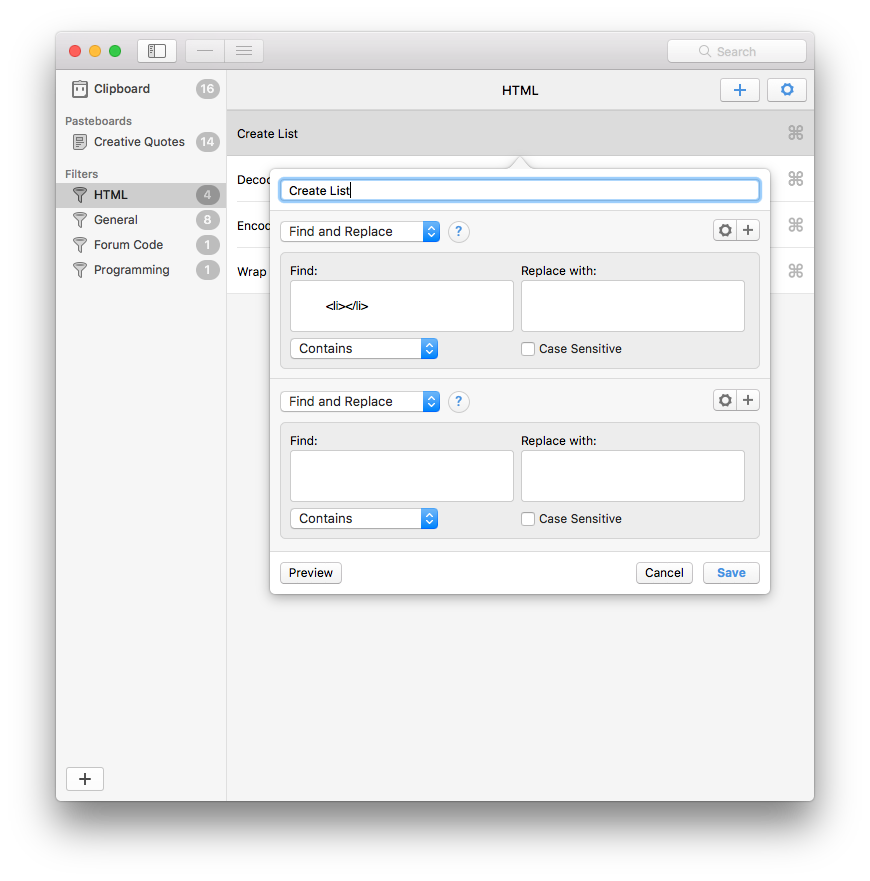Enable Case Sensitive for the second rule
Screen dimensions: 870x881
point(527,518)
